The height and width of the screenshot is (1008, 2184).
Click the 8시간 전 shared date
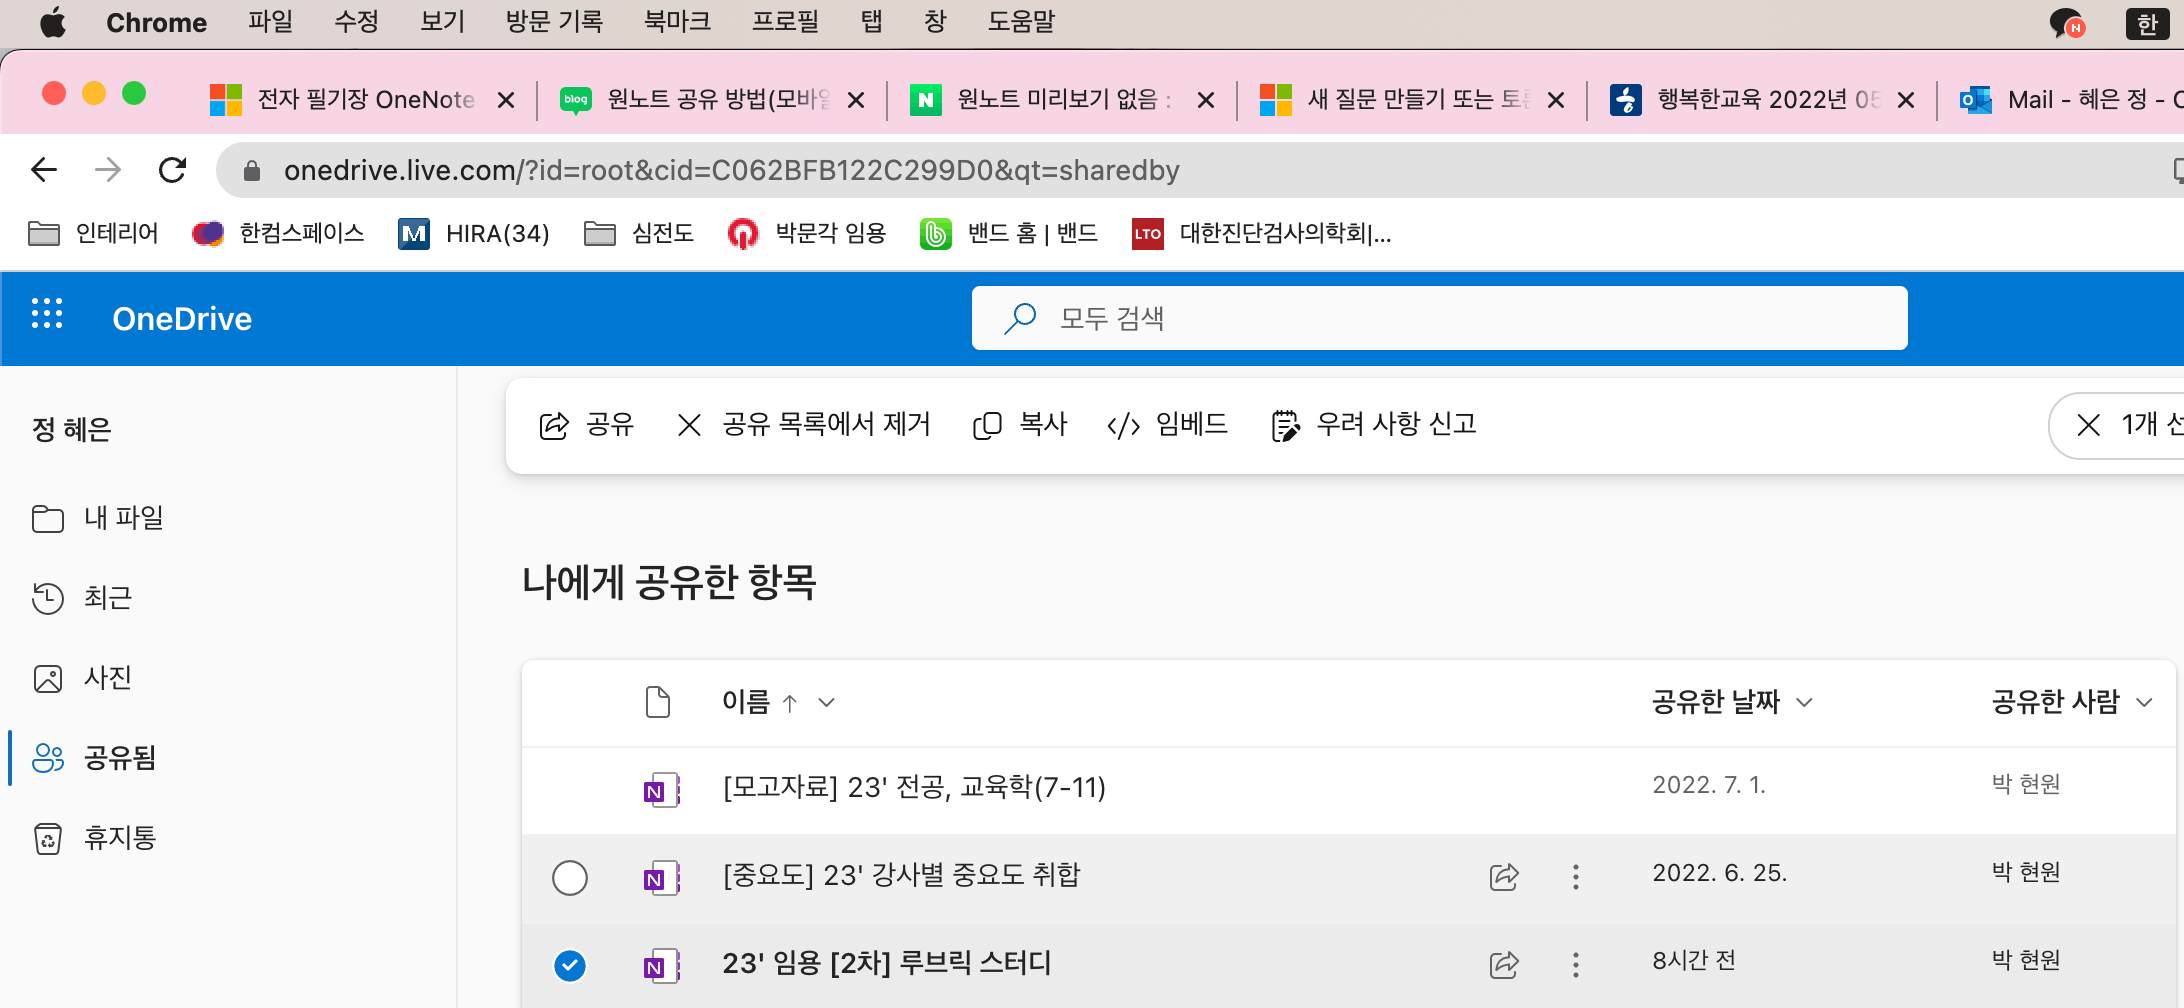click(1694, 961)
